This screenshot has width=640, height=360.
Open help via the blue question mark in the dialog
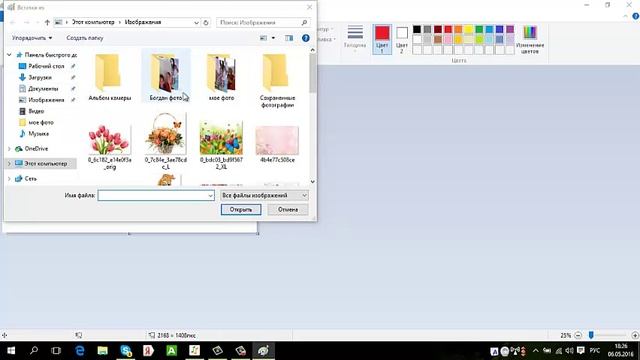pos(305,38)
